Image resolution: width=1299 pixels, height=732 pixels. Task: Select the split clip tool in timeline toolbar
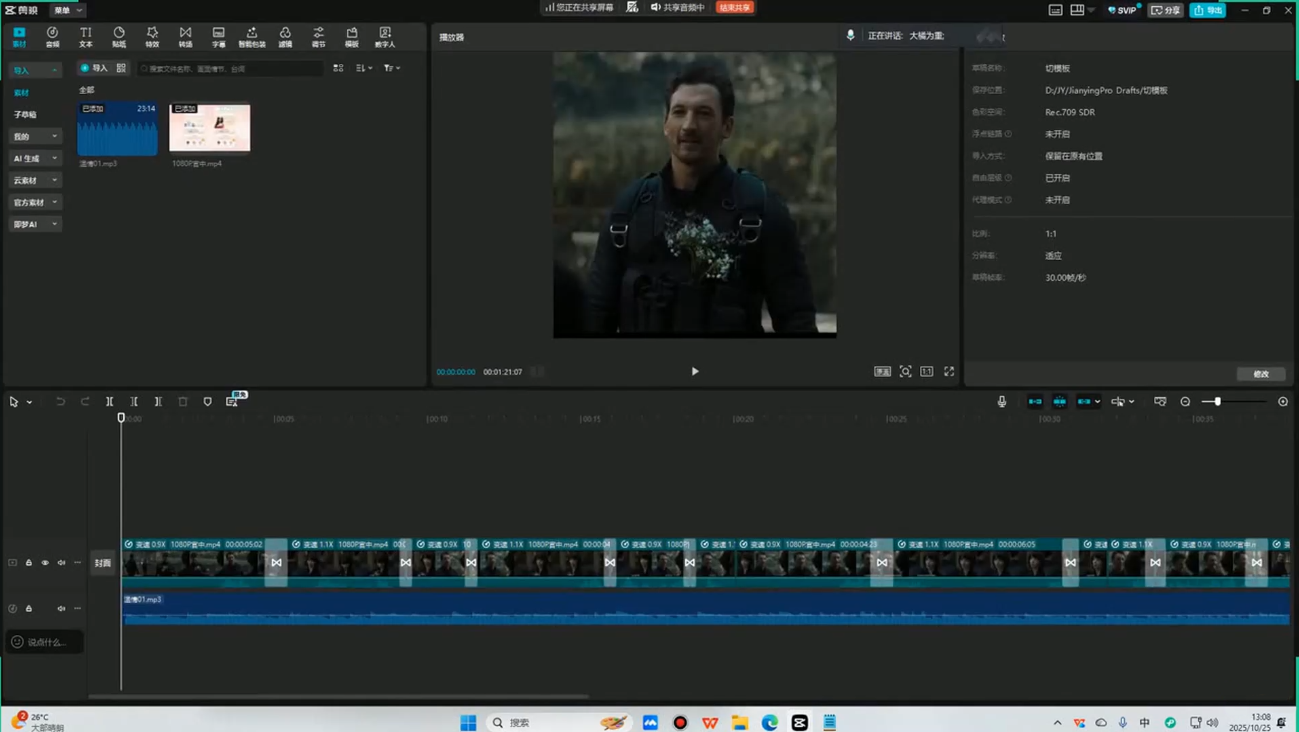pyautogui.click(x=110, y=402)
